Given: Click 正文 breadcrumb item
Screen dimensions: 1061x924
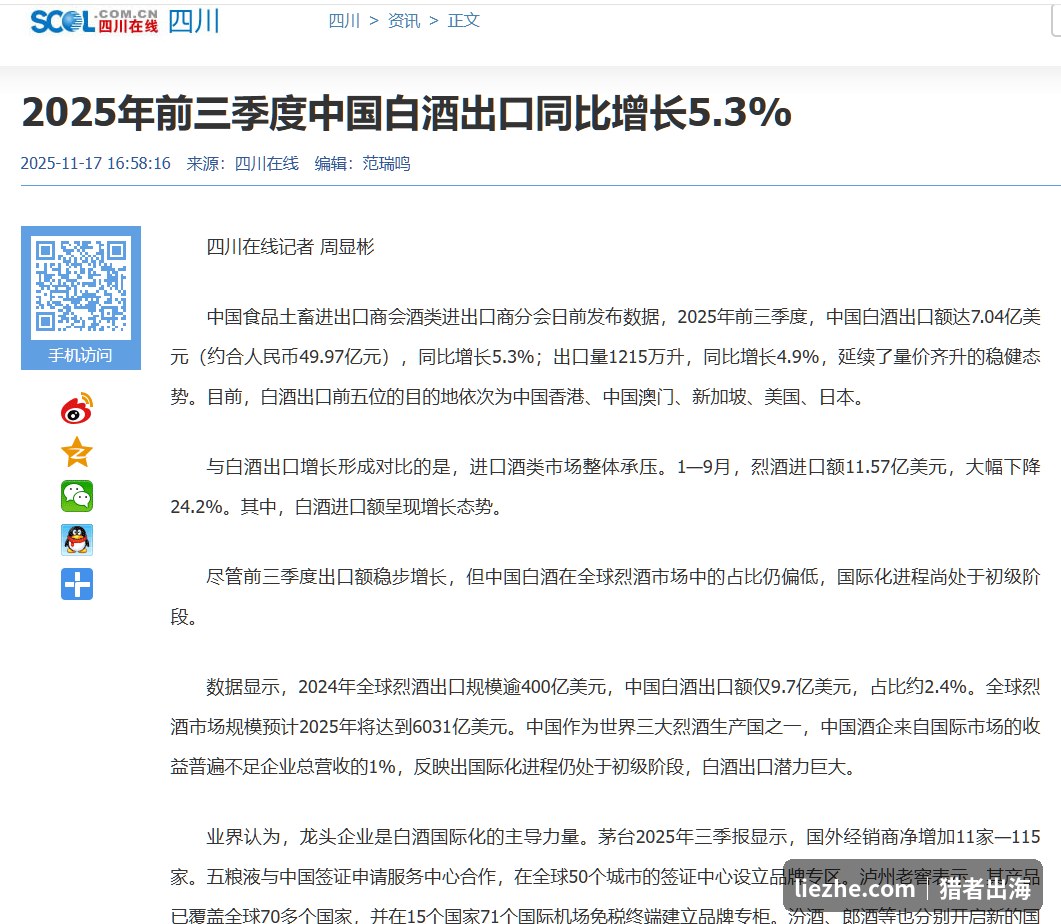Looking at the screenshot, I should point(464,21).
